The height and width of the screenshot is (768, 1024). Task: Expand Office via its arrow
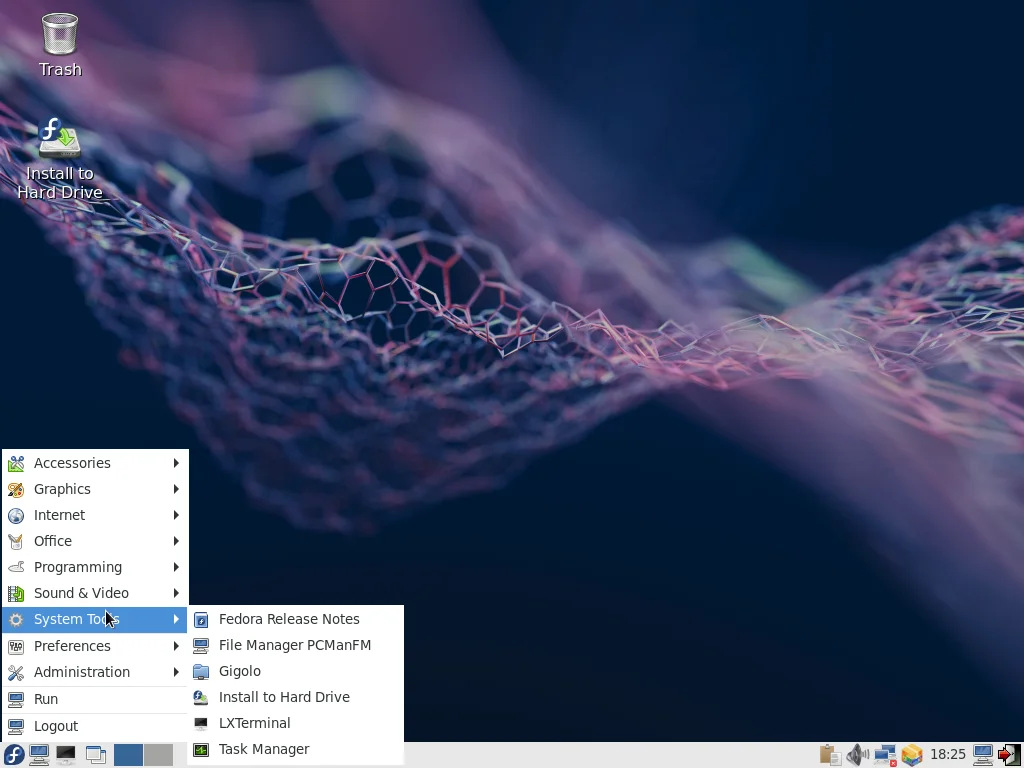176,541
